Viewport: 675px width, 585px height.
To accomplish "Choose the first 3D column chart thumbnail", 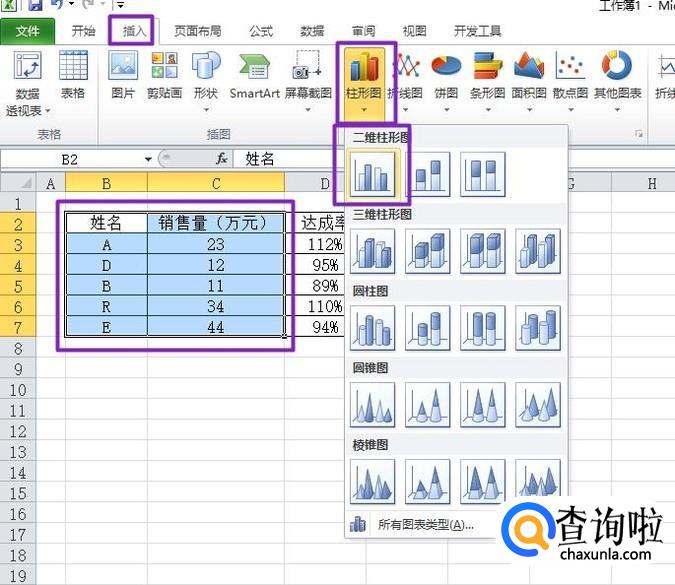I will click(372, 250).
